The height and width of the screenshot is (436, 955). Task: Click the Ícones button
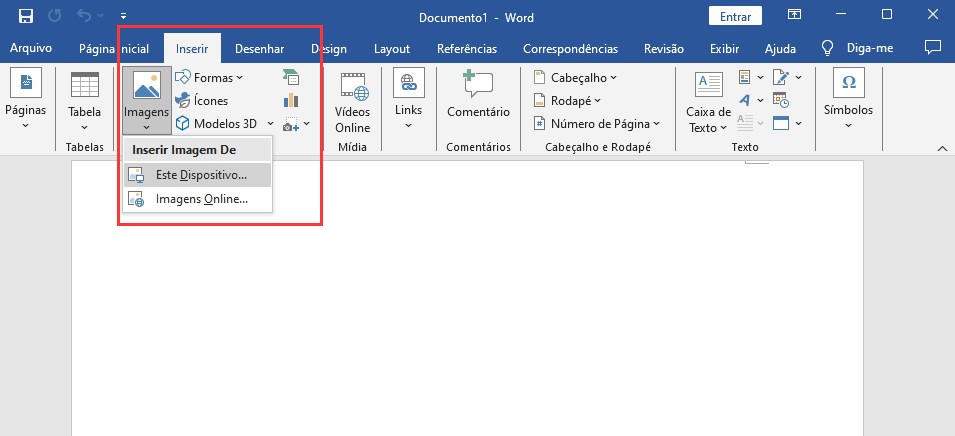[202, 100]
